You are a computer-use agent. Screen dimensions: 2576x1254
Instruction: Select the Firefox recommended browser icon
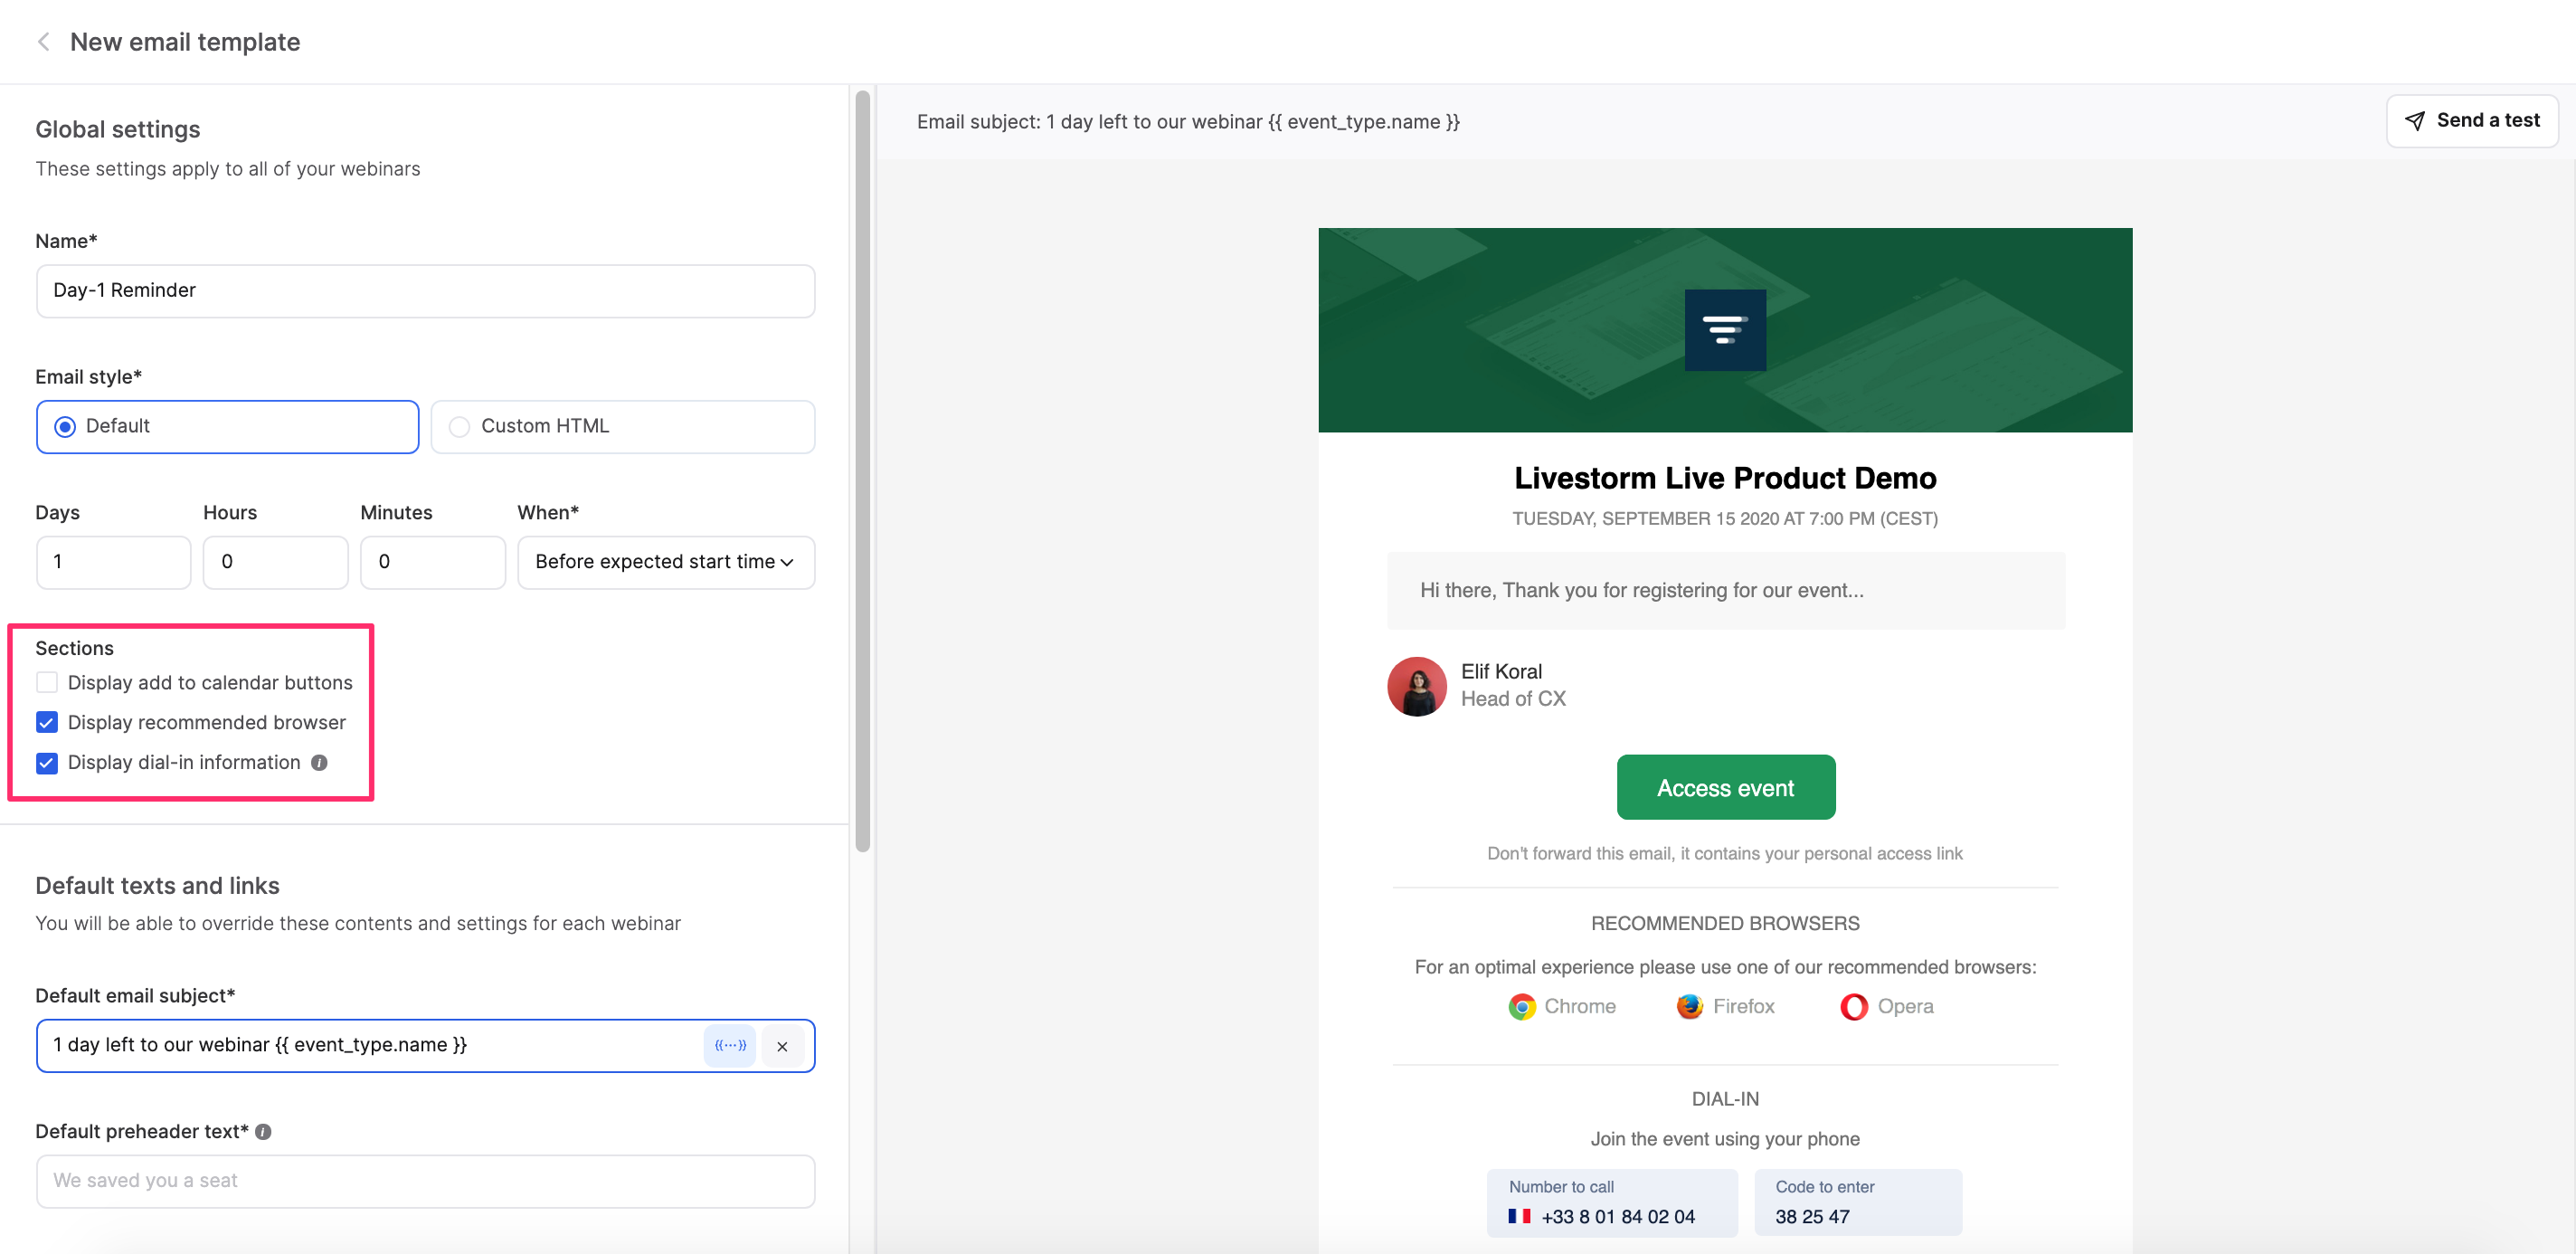coord(1688,1006)
